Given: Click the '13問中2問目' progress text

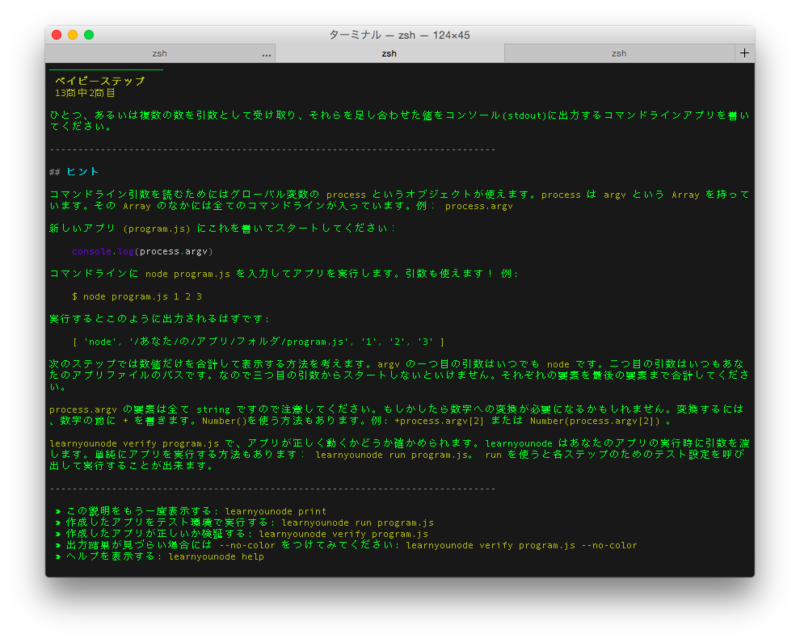Looking at the screenshot, I should tap(85, 92).
